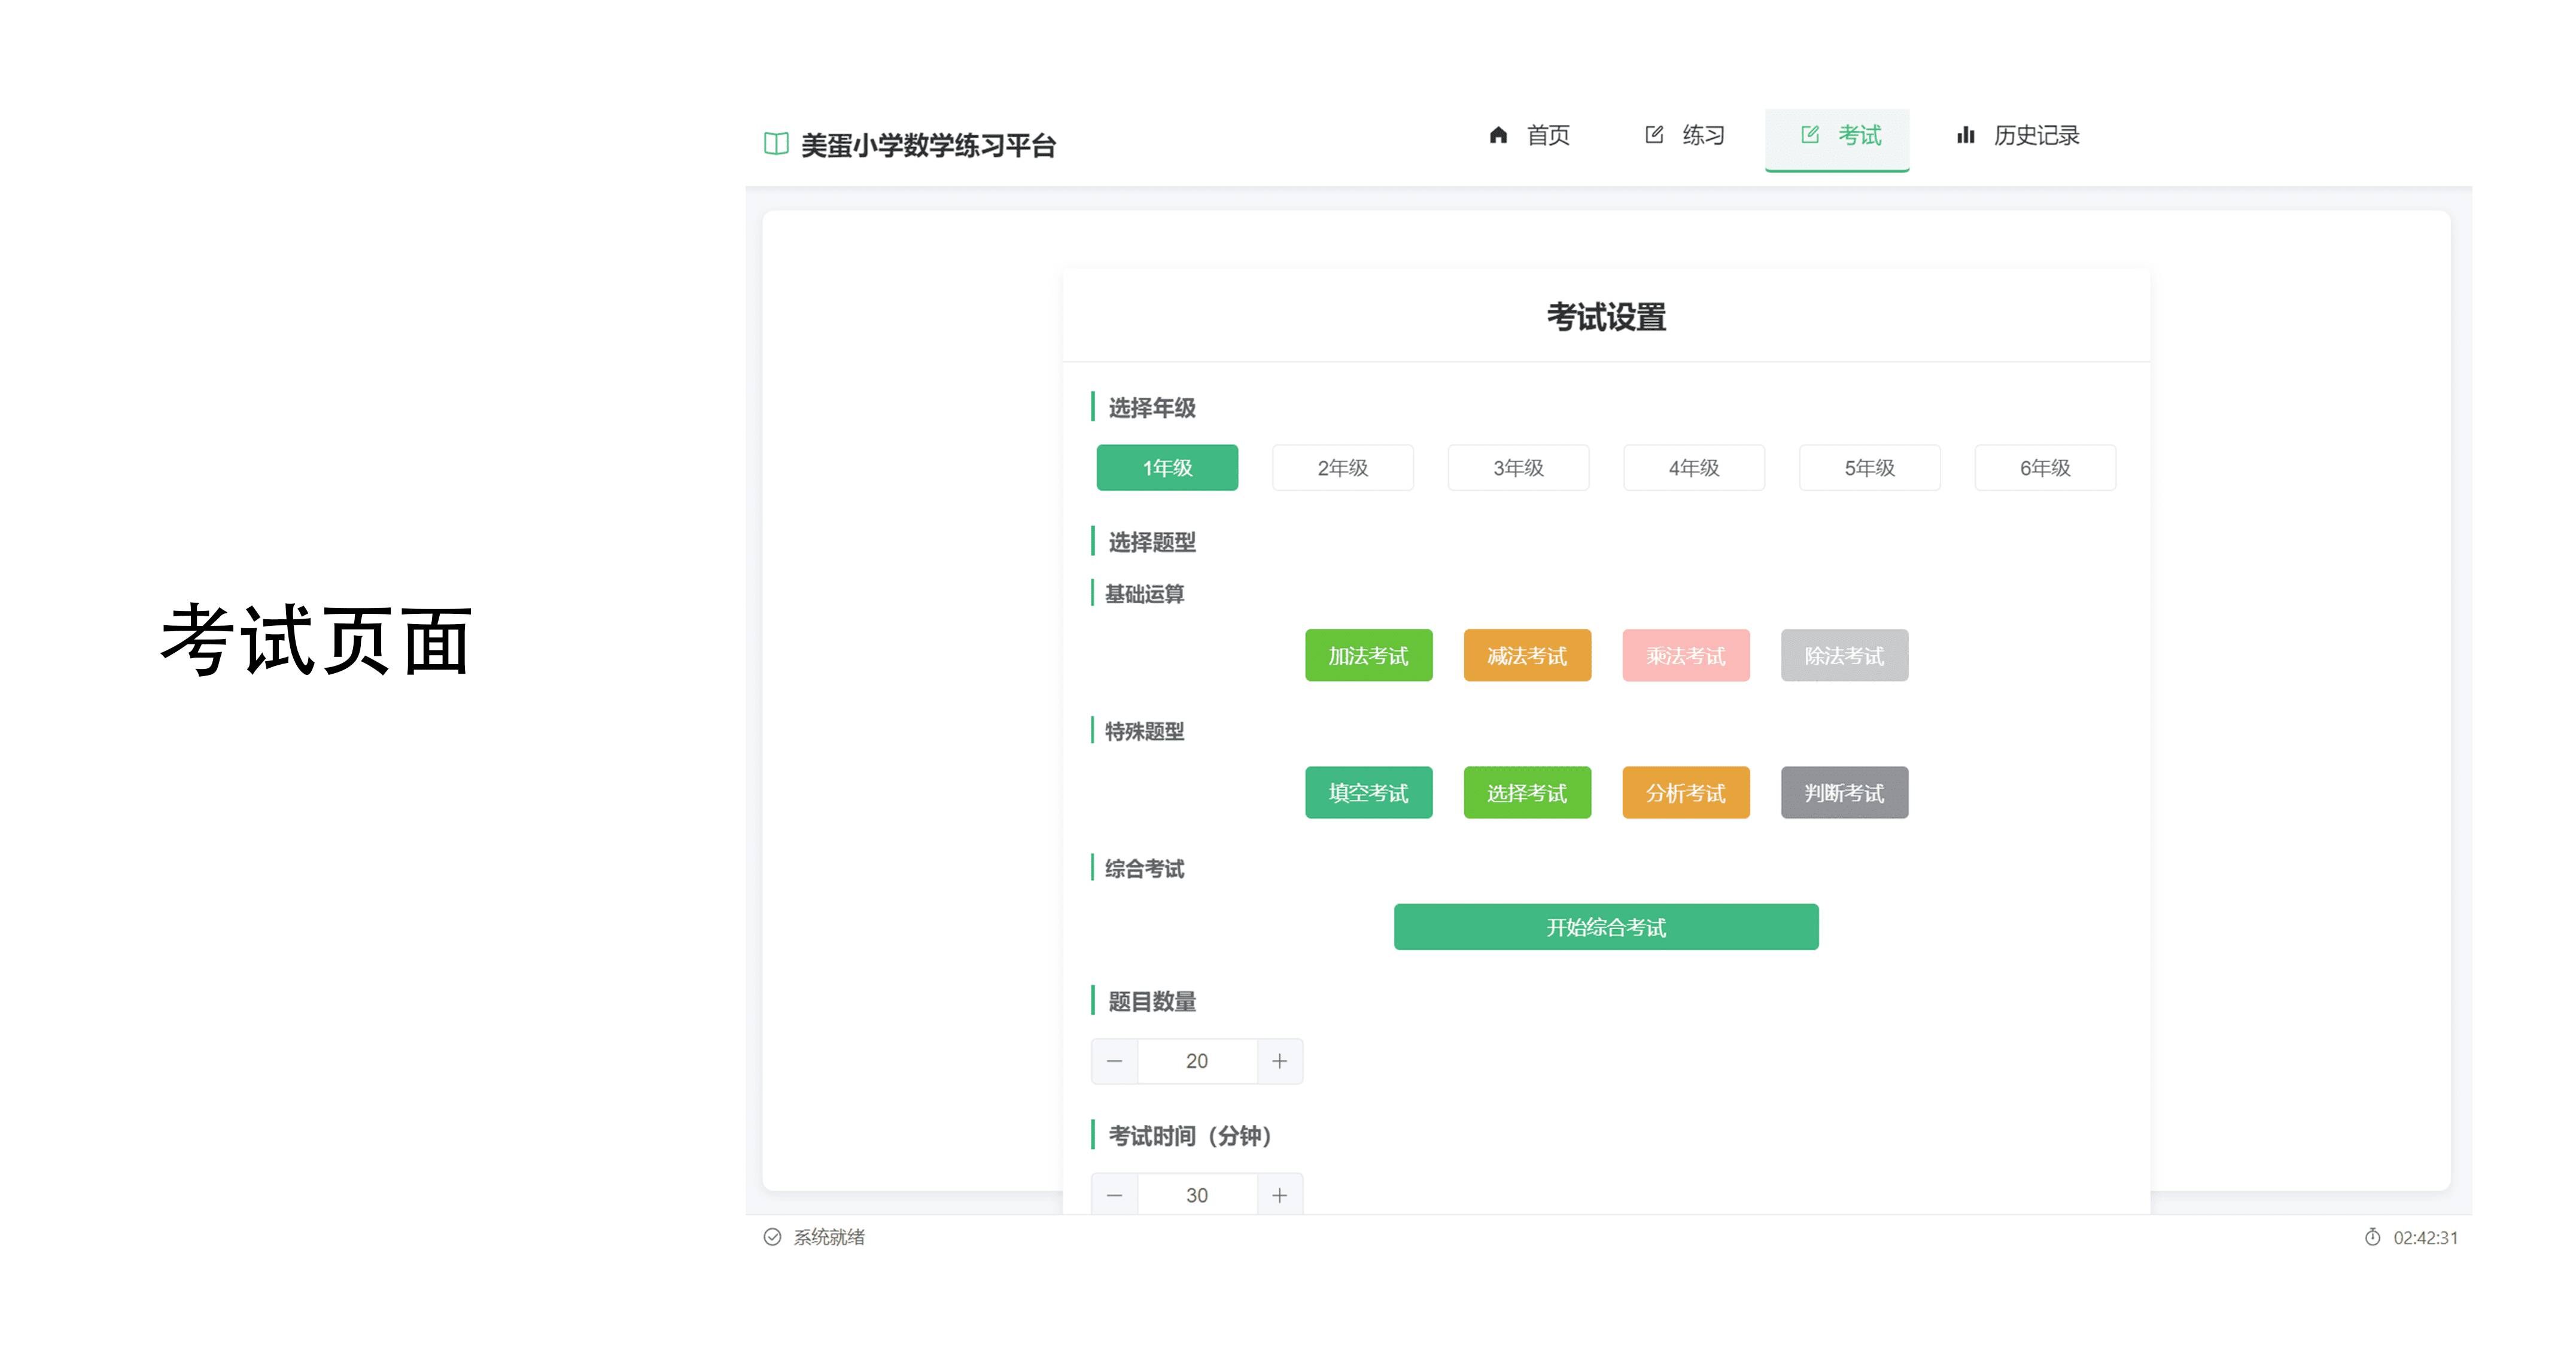Increase question count with plus button
Image resolution: width=2576 pixels, height=1357 pixels.
(x=1279, y=1061)
